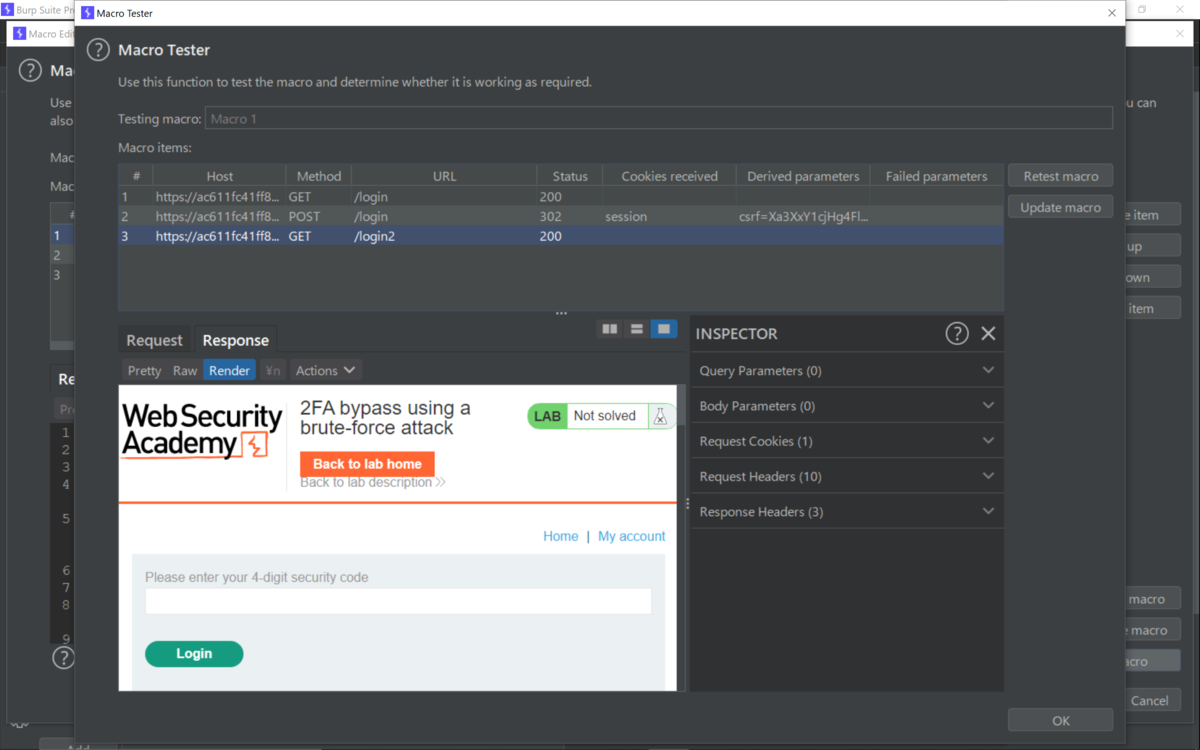
Task: Select the Pretty view tab
Action: (144, 370)
